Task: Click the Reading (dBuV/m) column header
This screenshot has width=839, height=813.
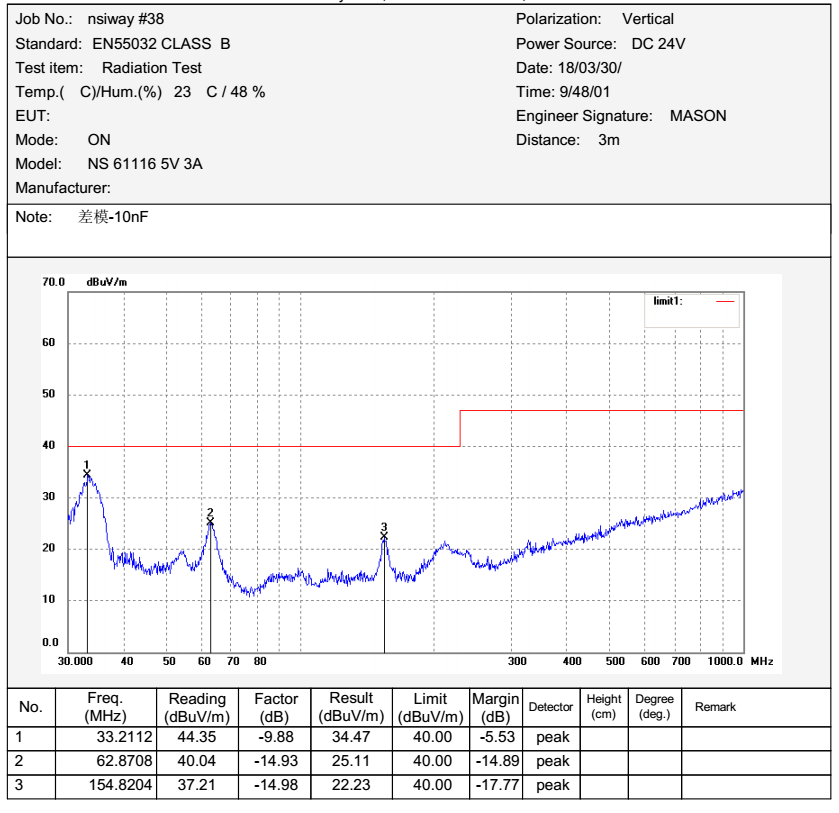Action: [197, 707]
